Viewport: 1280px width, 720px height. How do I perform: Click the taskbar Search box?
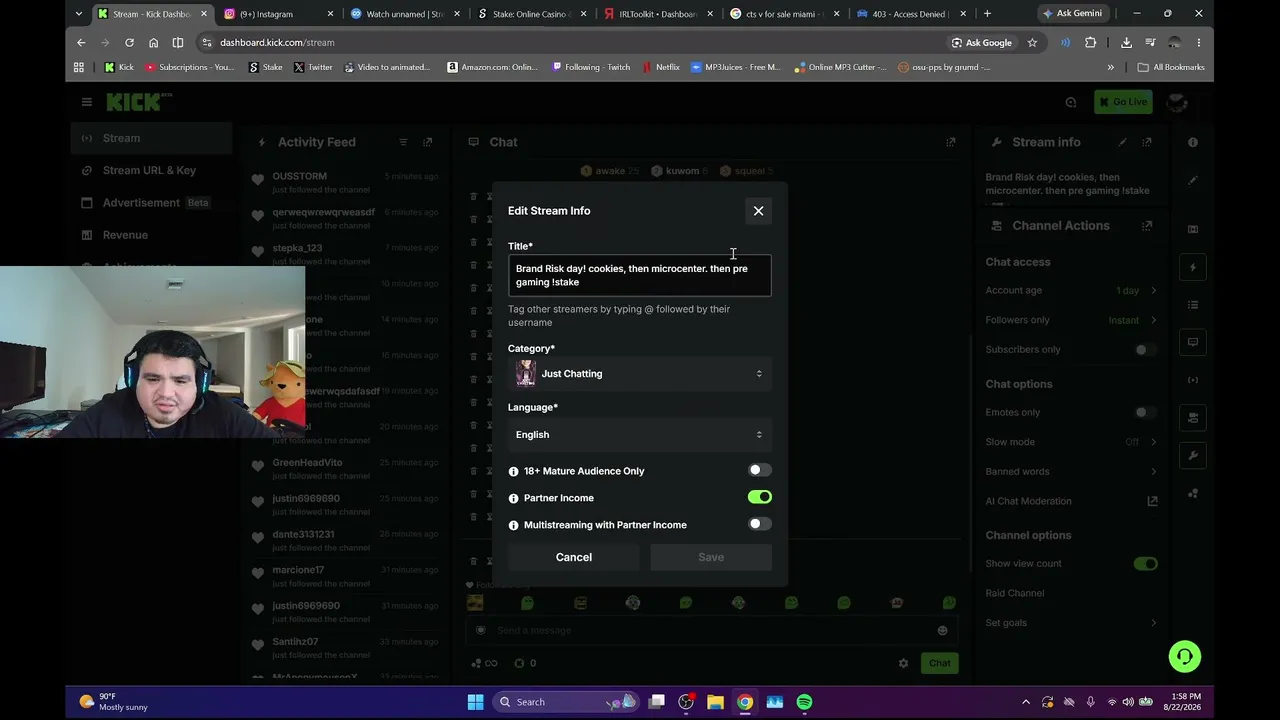[566, 702]
